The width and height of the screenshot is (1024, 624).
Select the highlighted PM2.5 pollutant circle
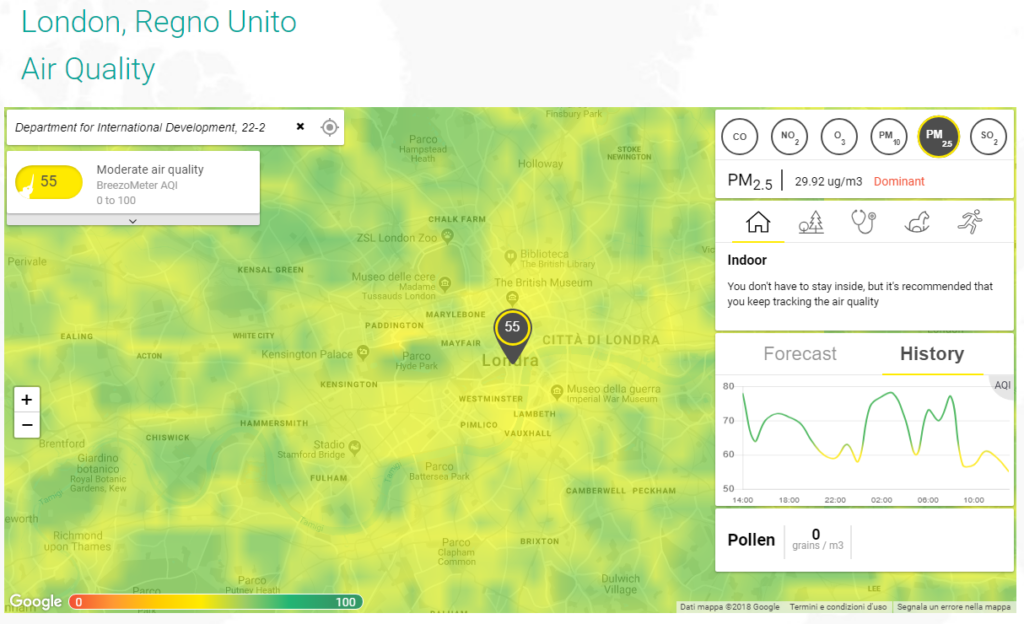pyautogui.click(x=938, y=136)
